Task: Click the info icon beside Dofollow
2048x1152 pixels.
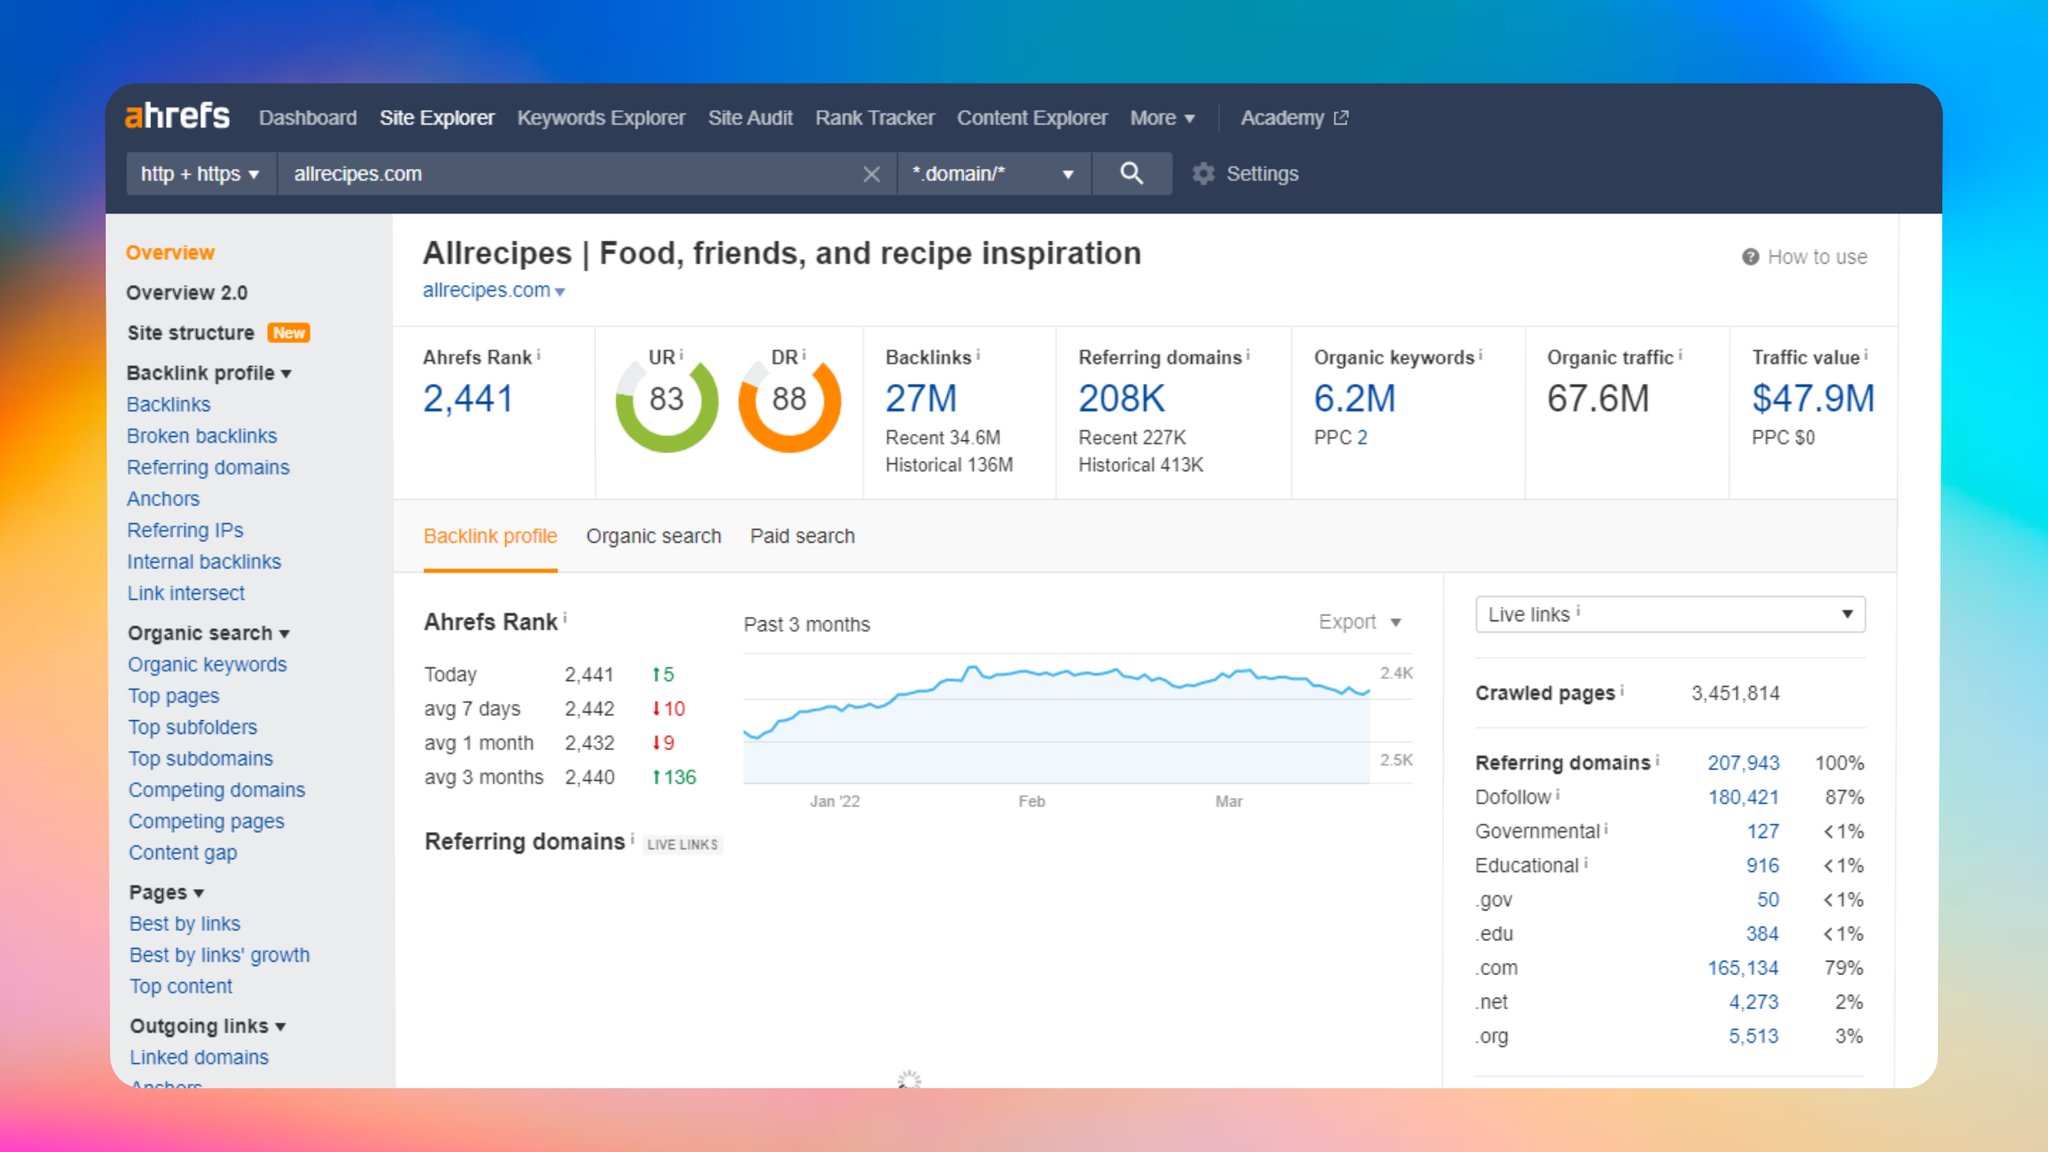Action: point(1558,794)
